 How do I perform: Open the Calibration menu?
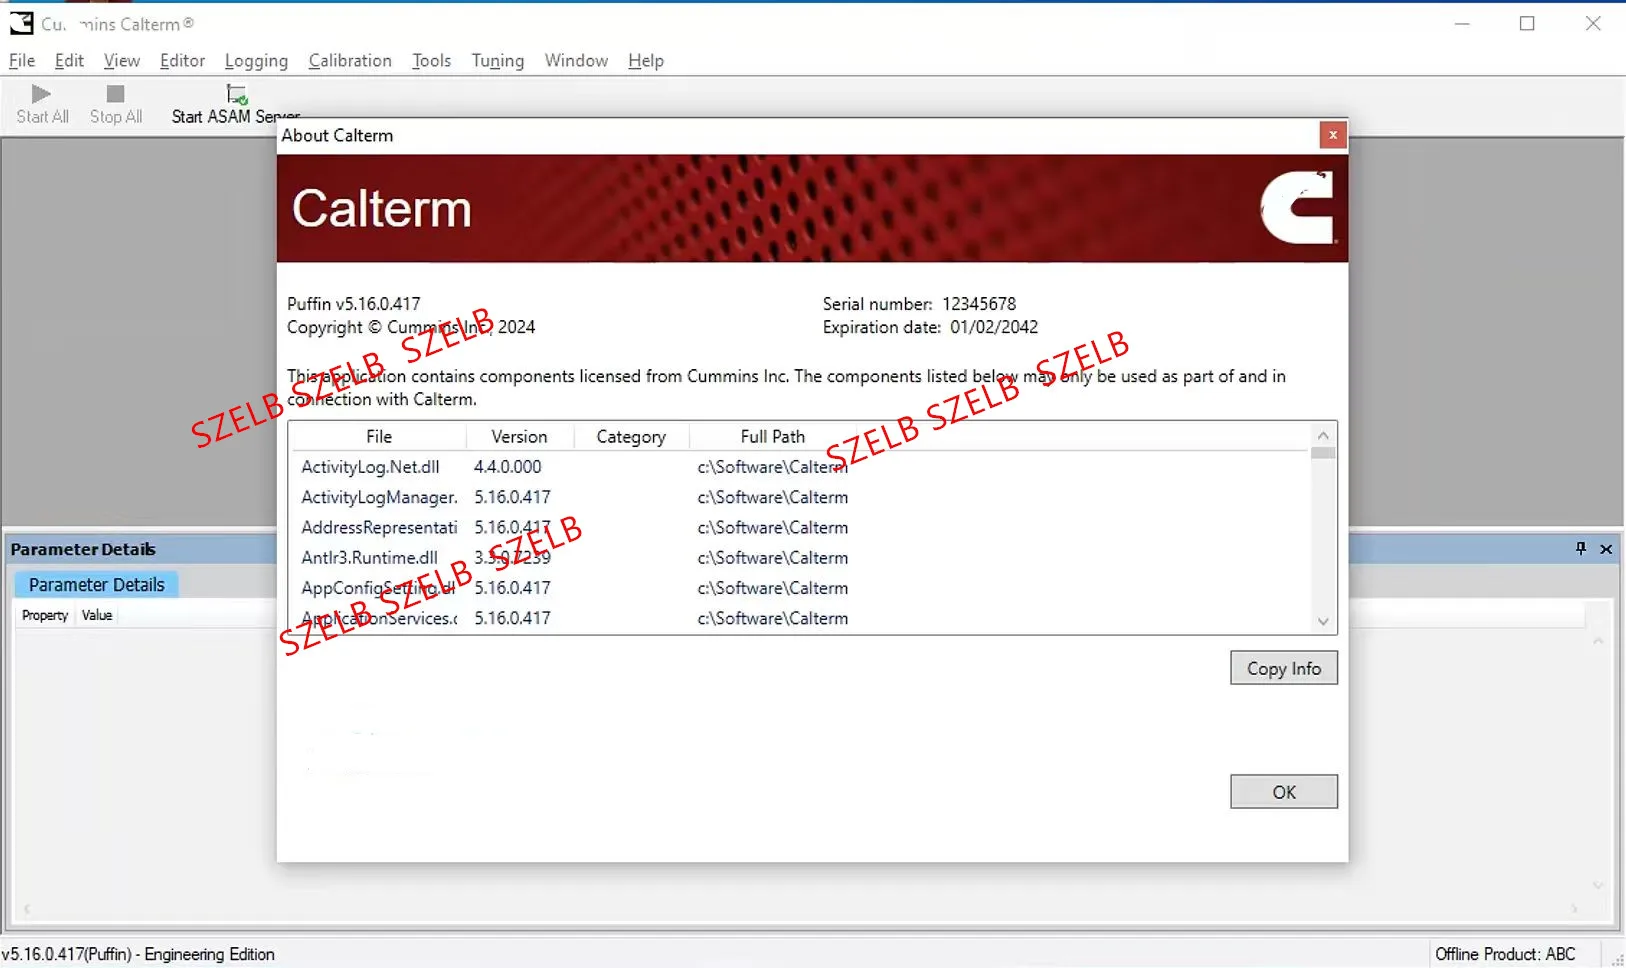coord(350,61)
